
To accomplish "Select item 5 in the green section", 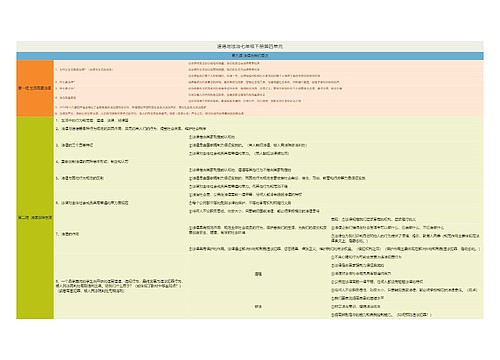I will [79, 178].
